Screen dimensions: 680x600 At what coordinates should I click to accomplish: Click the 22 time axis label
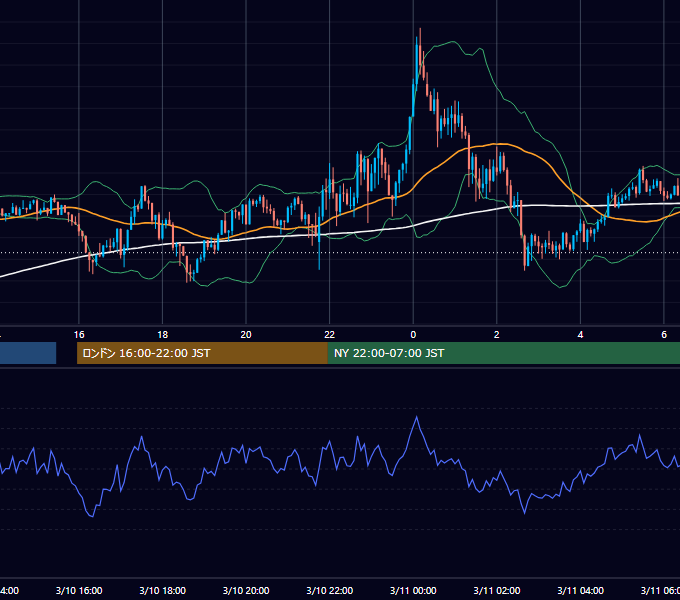[x=330, y=335]
